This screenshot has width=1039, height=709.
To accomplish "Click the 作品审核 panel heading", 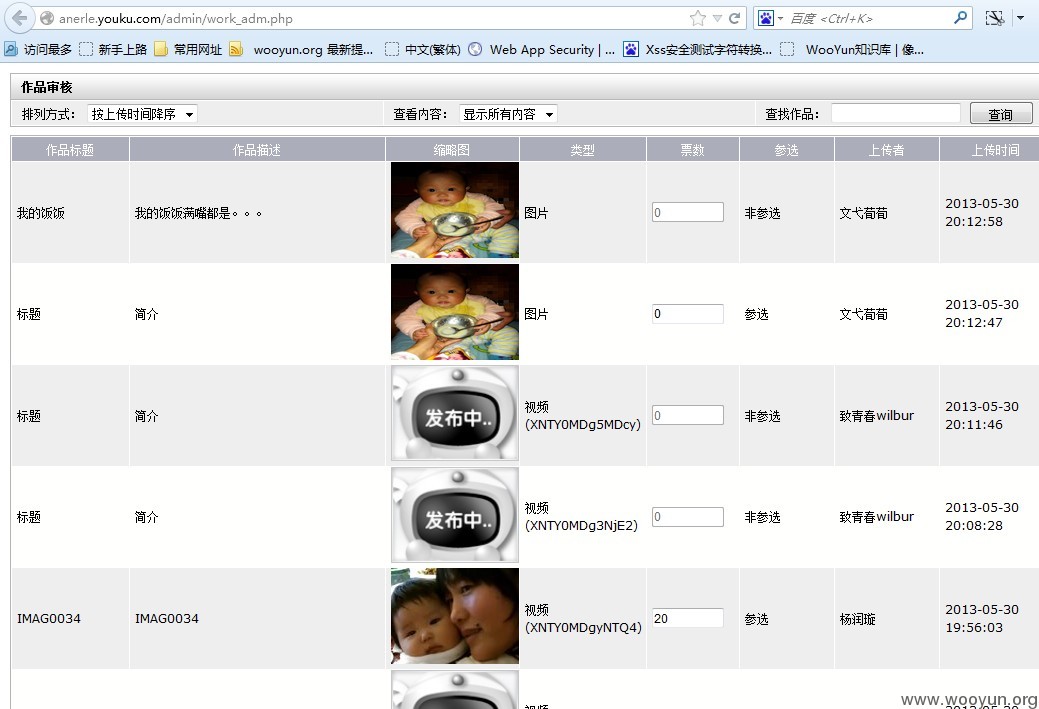I will click(46, 87).
